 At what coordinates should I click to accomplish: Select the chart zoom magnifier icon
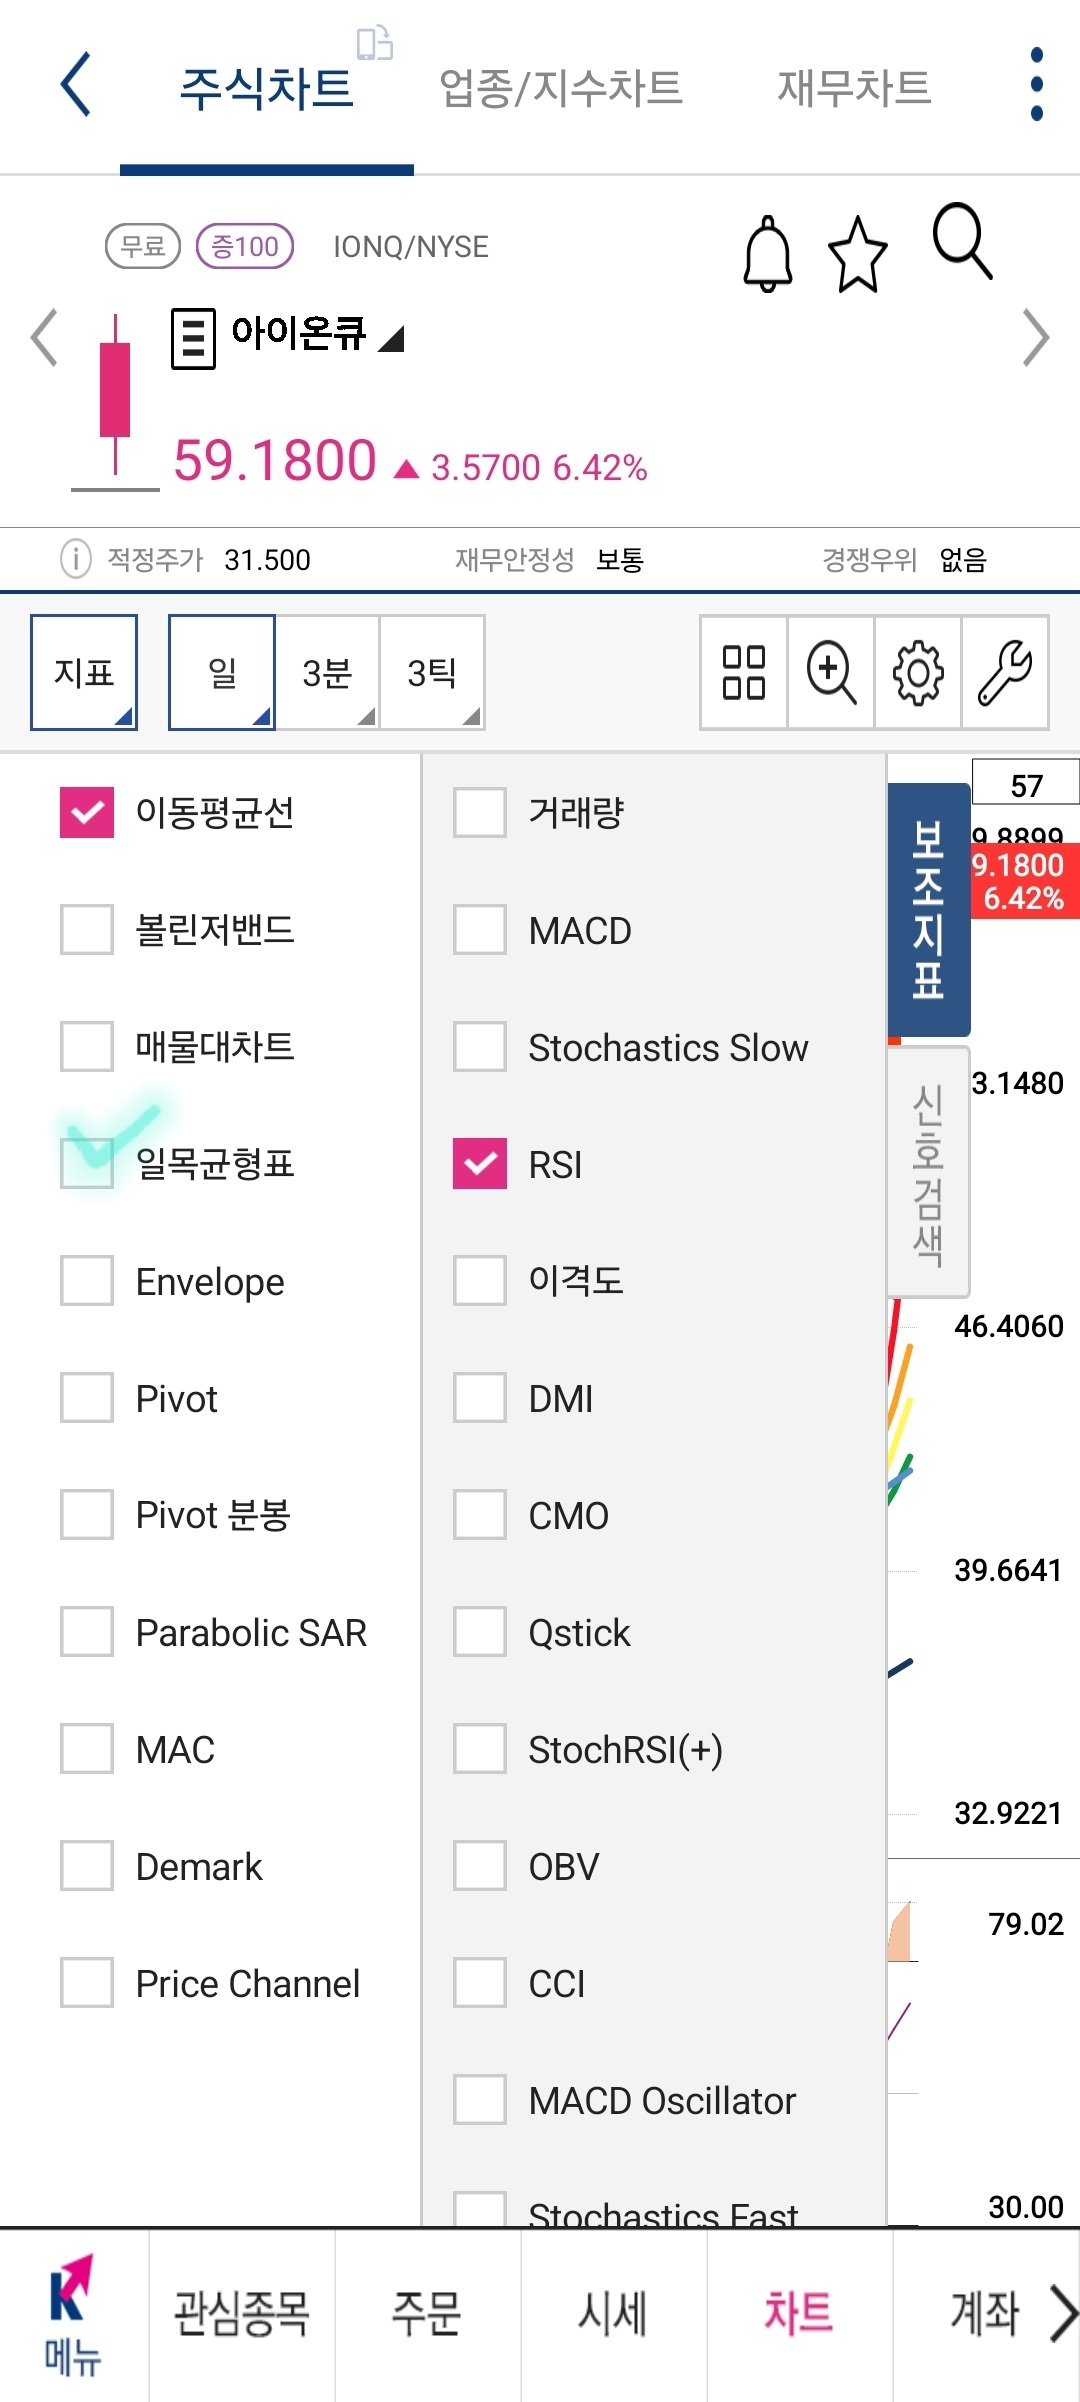(829, 672)
